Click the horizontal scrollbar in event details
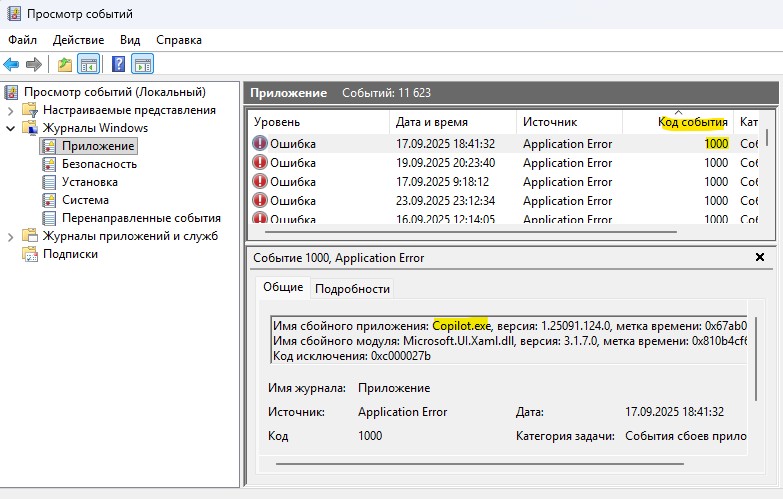 500,463
